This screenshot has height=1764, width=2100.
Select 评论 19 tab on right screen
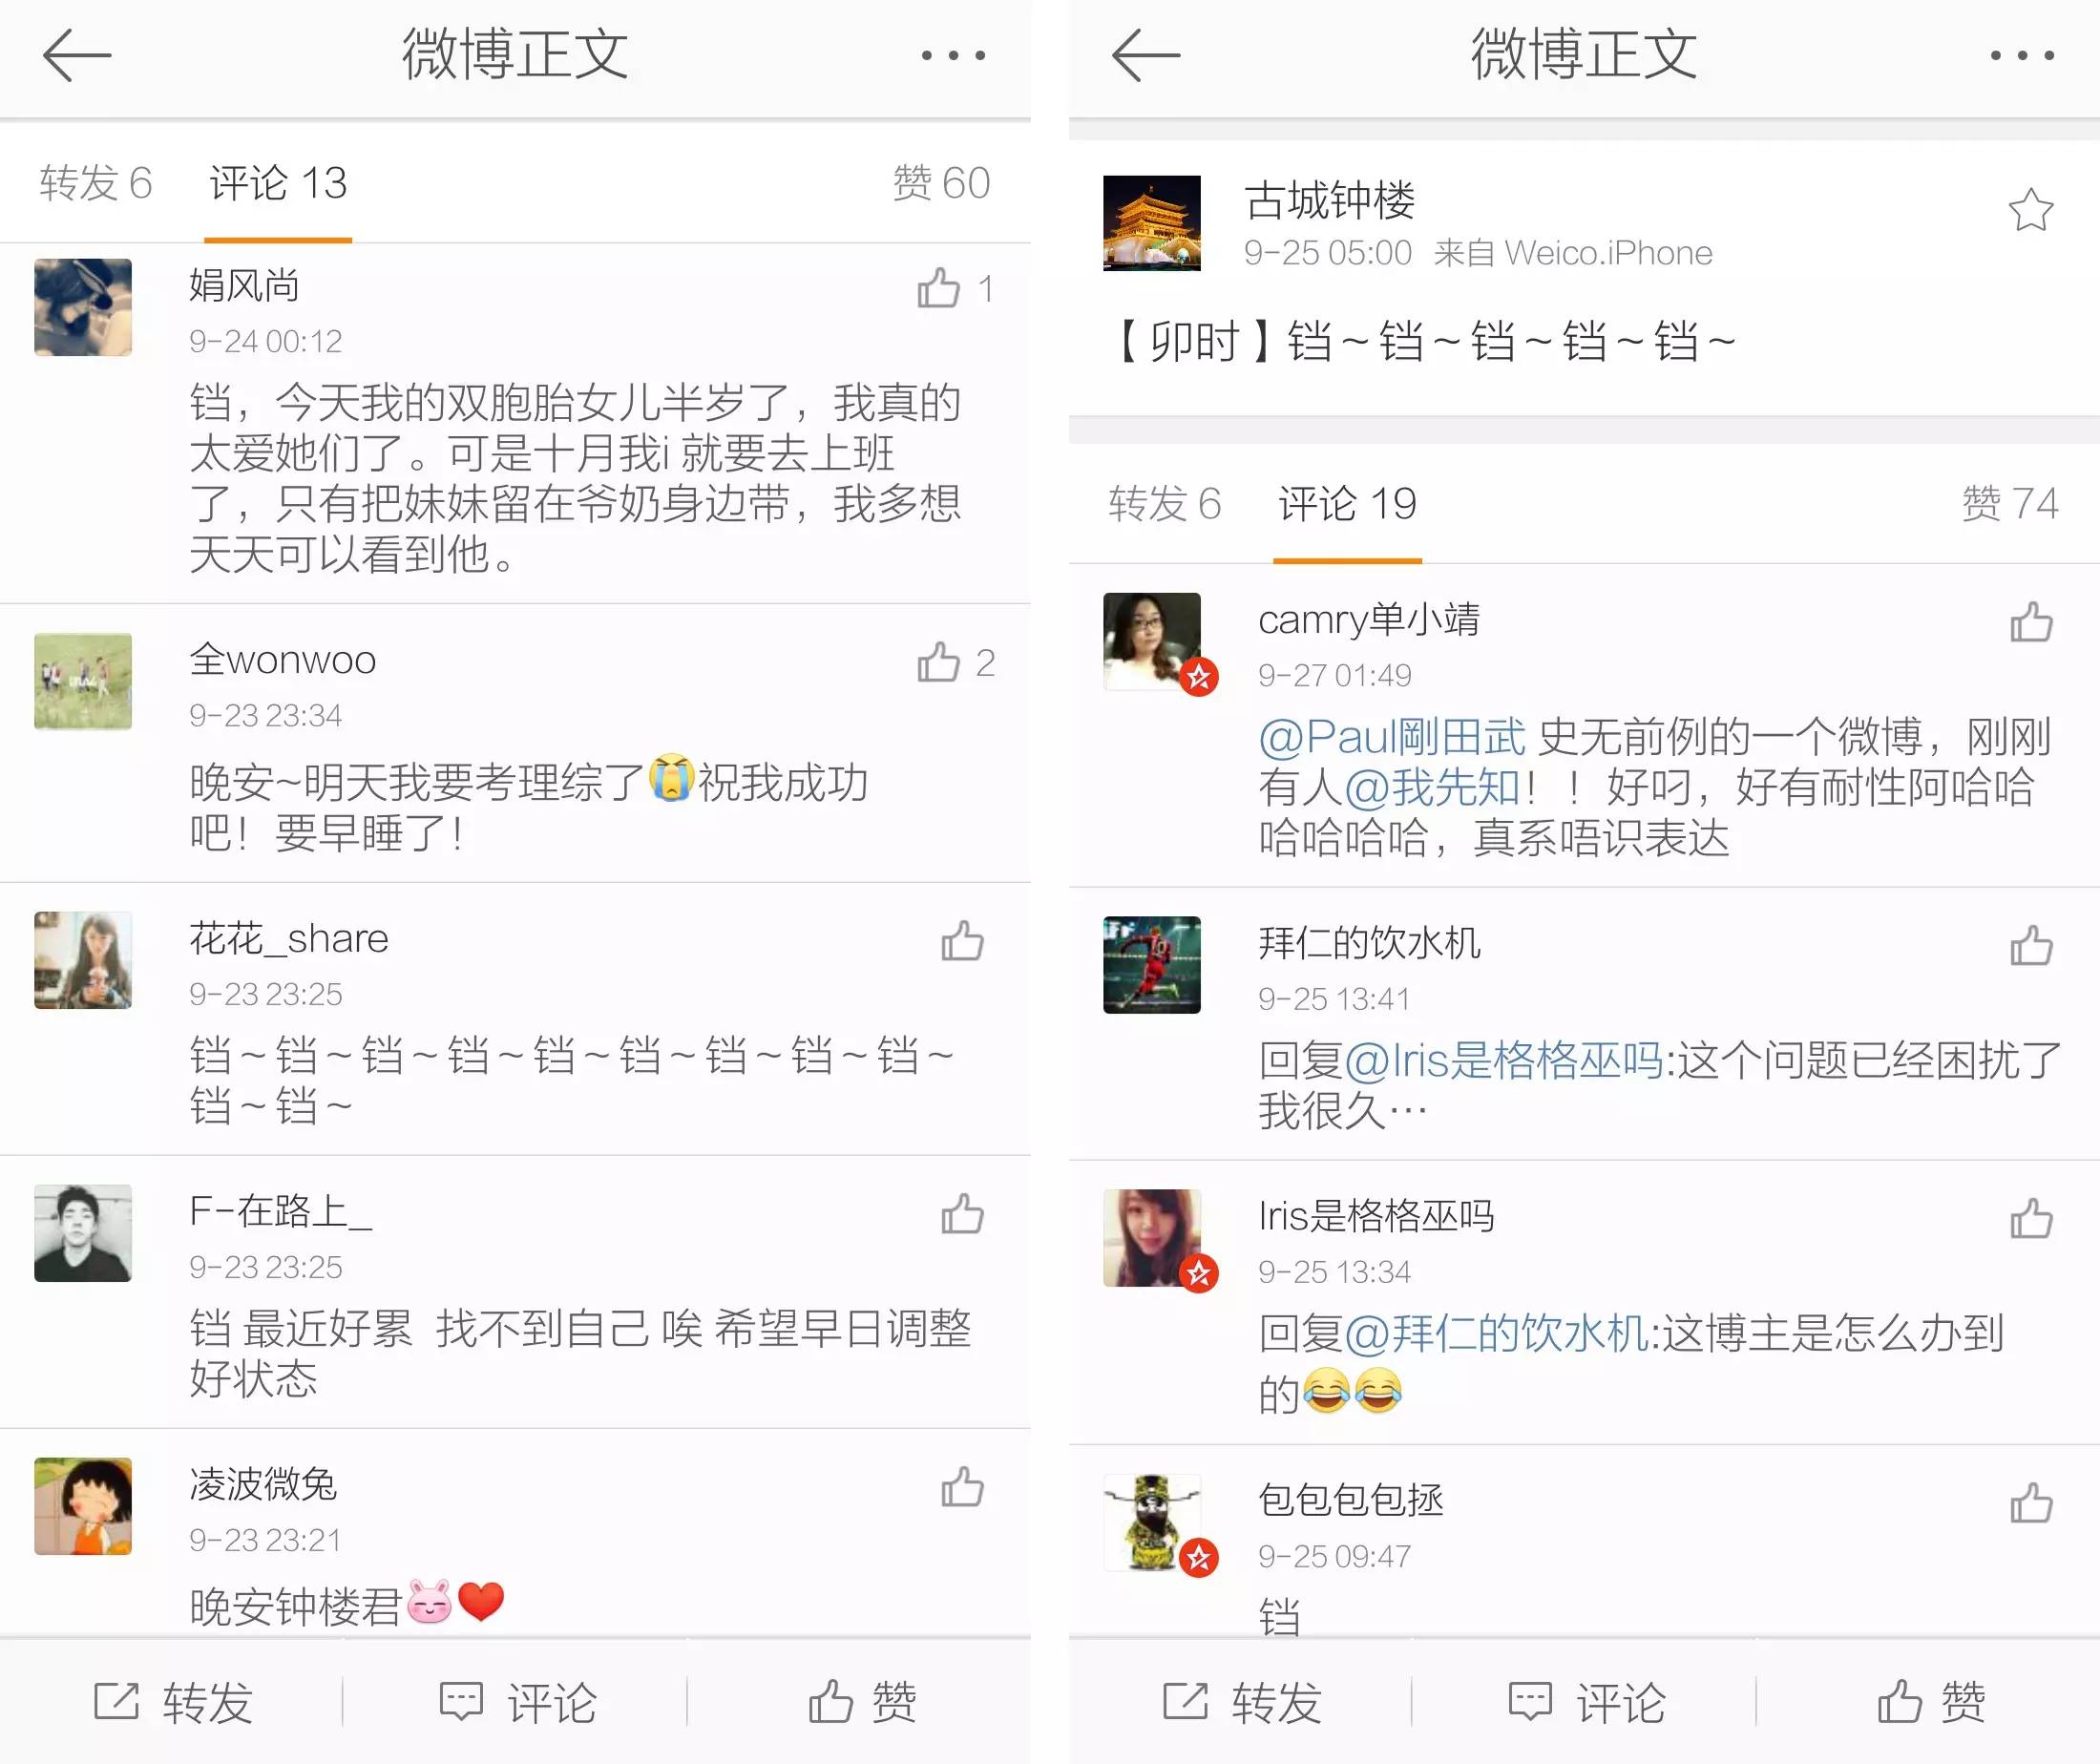pos(1347,504)
